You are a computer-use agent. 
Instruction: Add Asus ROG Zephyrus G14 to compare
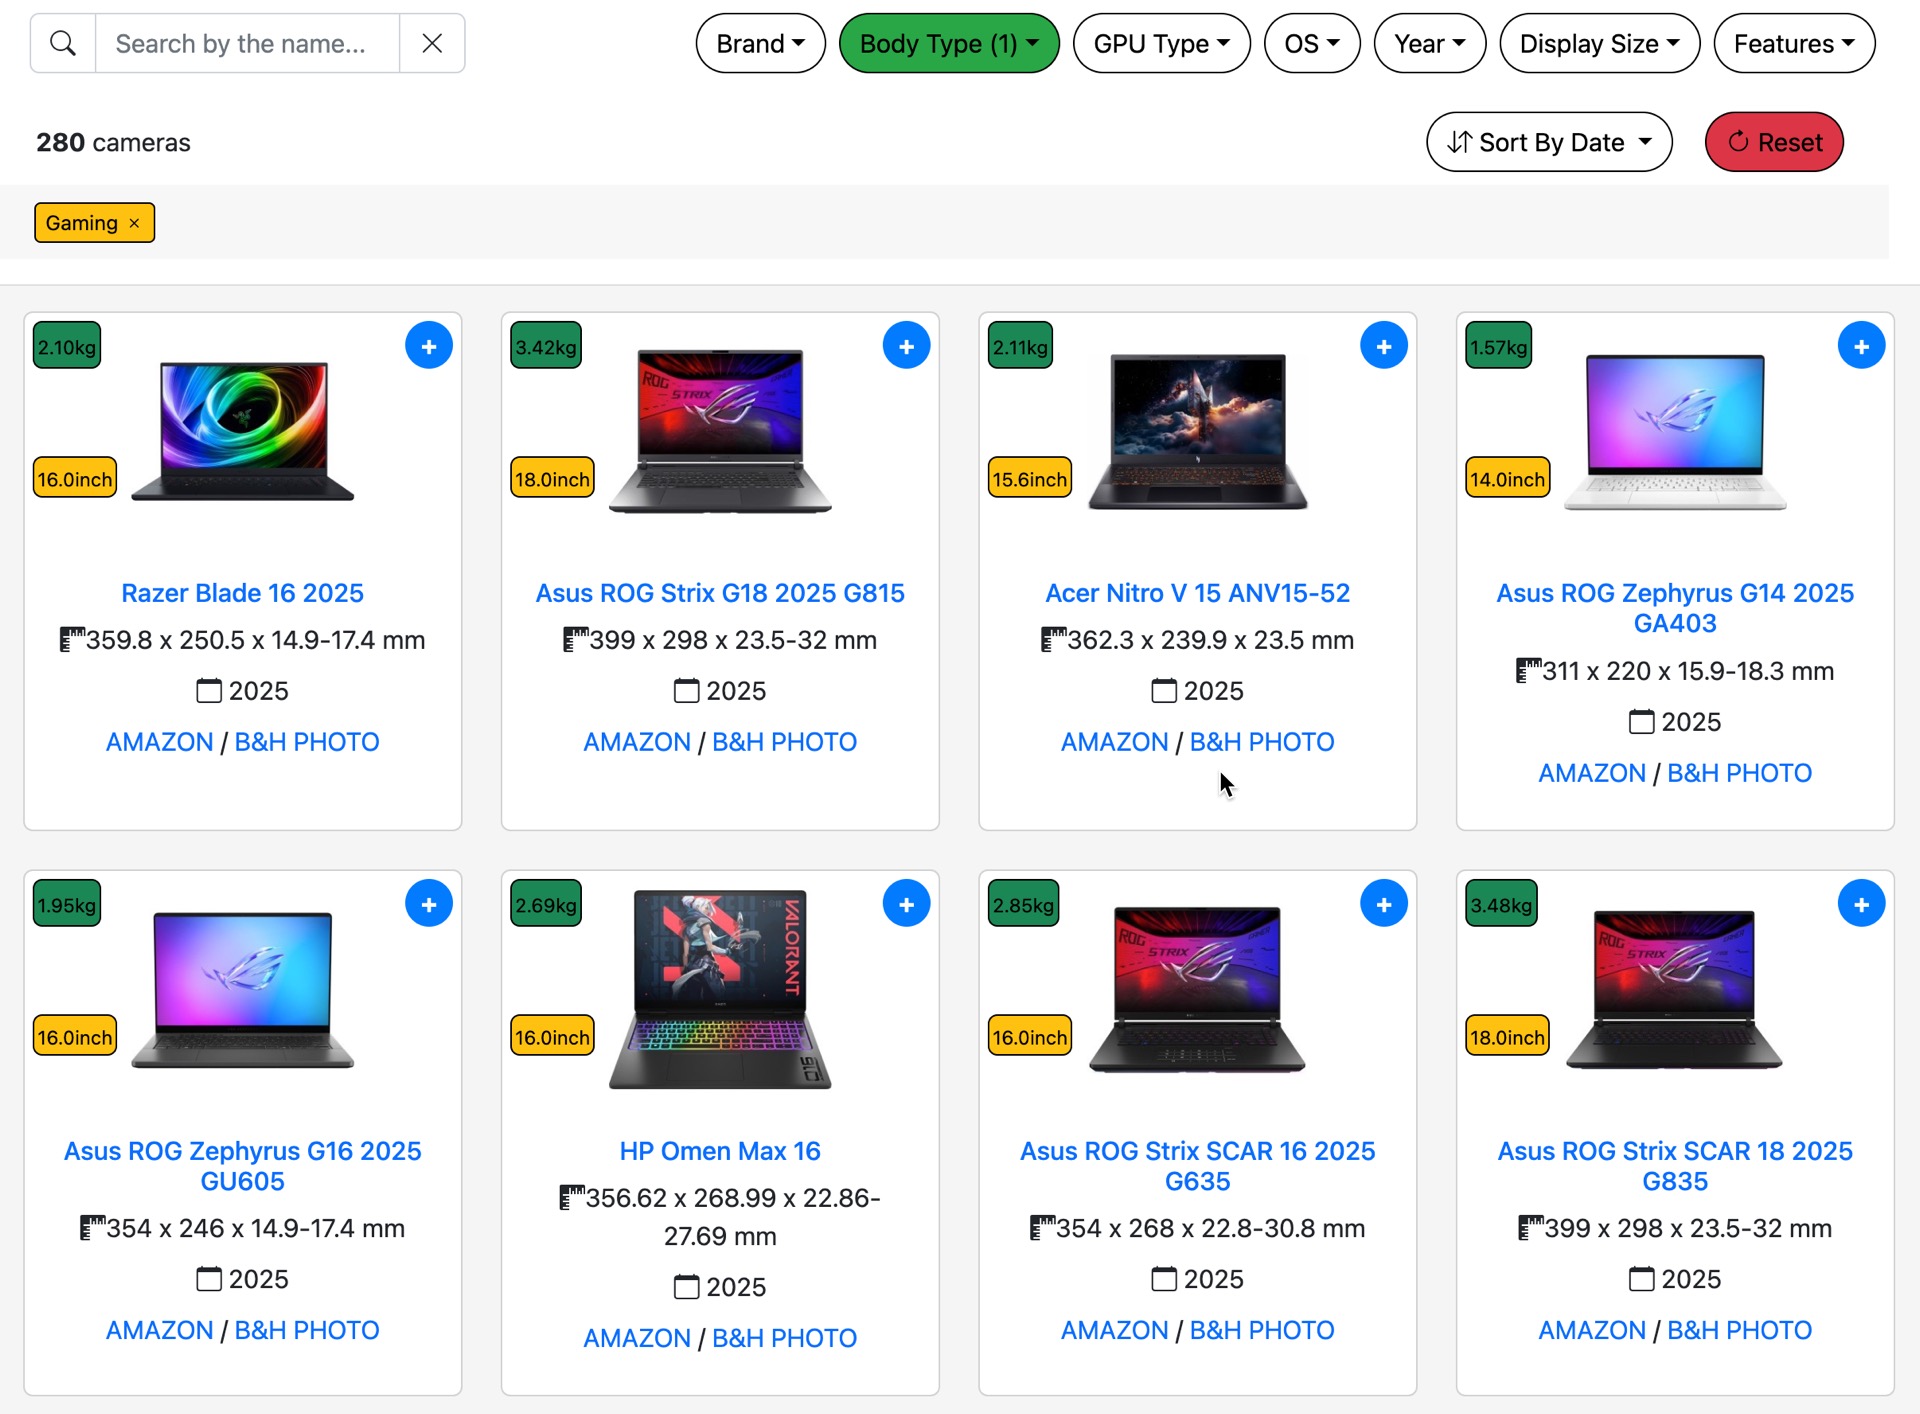pyautogui.click(x=1860, y=346)
